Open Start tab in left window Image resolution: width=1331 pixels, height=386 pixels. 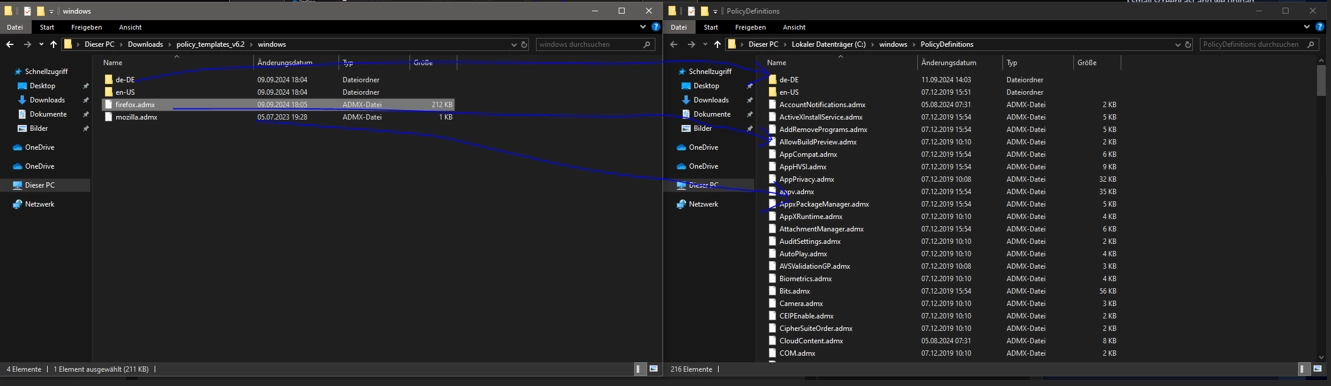pos(47,27)
